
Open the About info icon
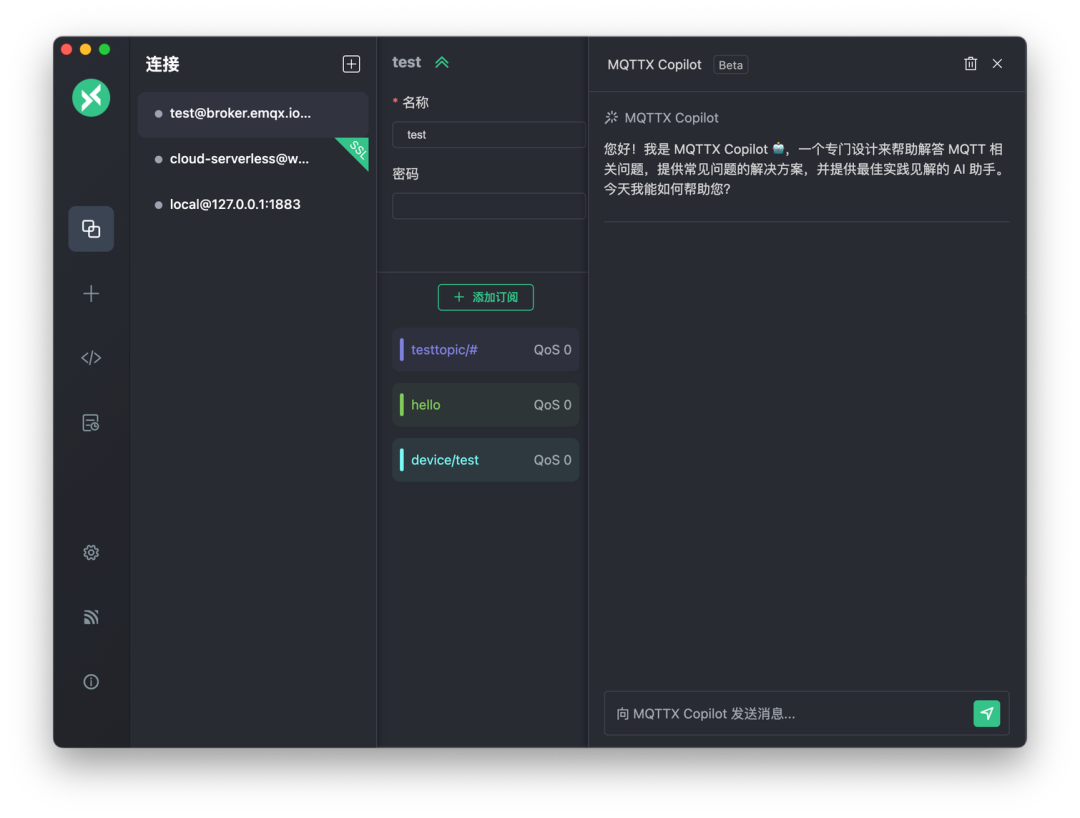[x=91, y=682]
